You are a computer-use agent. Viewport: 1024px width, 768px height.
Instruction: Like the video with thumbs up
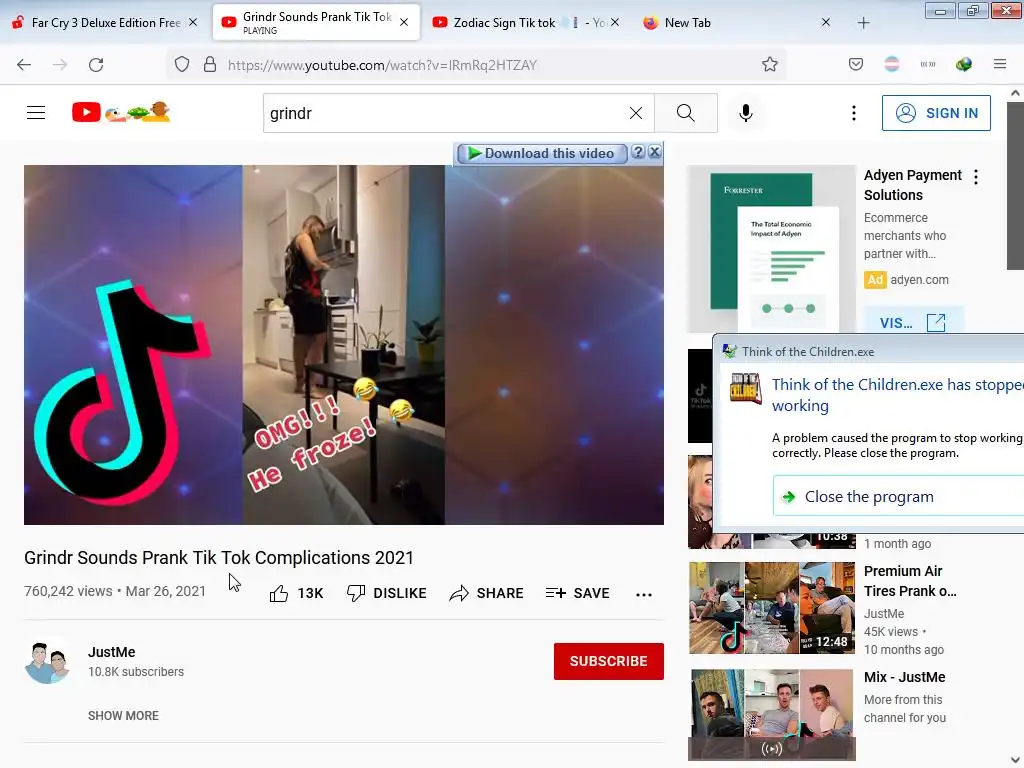(279, 593)
